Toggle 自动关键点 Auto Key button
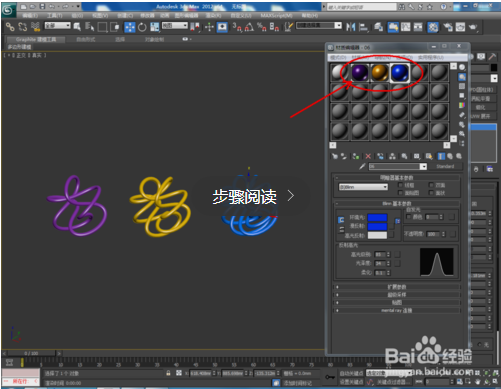 click(351, 373)
